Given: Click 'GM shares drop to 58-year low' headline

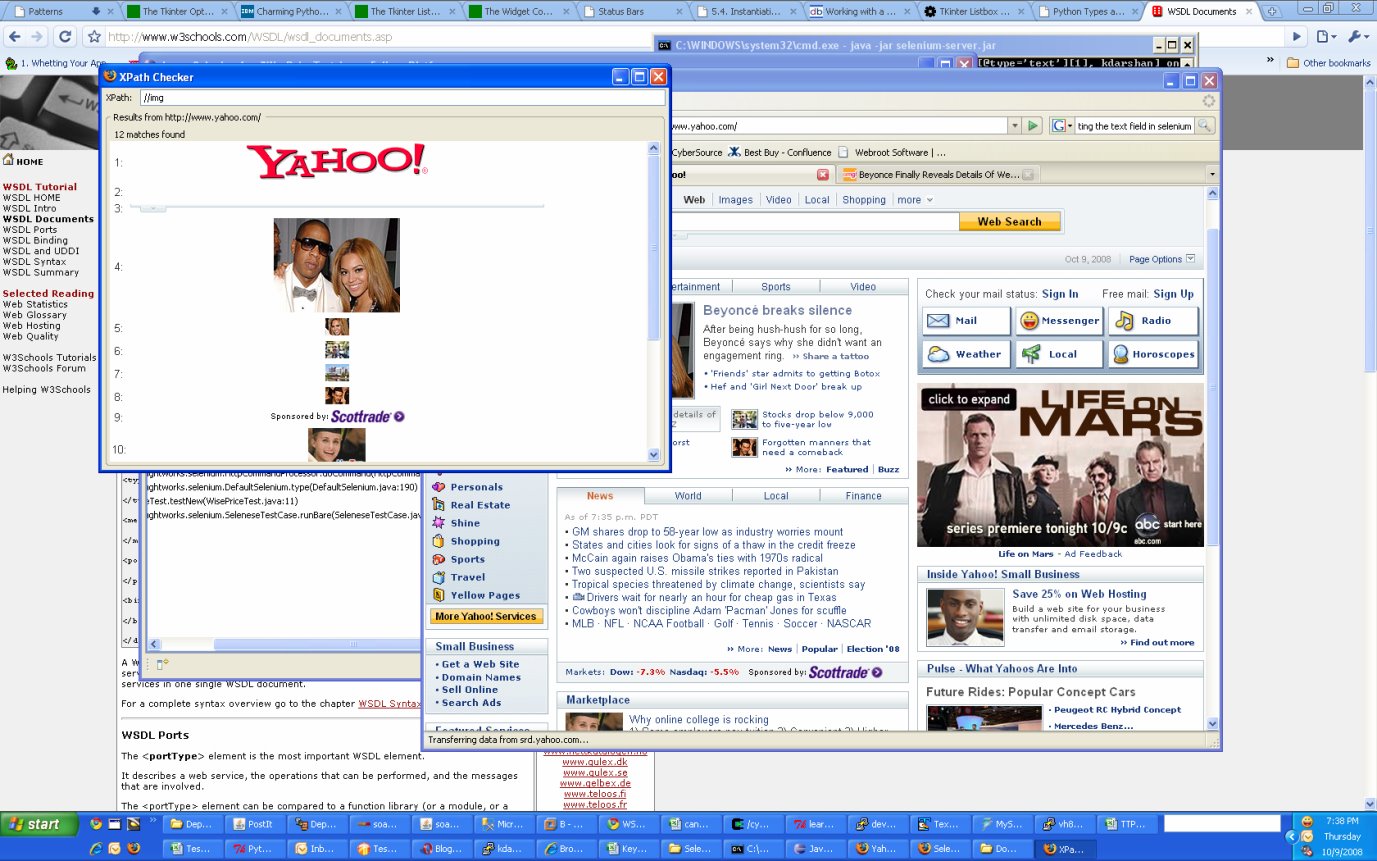Looking at the screenshot, I should coord(707,532).
